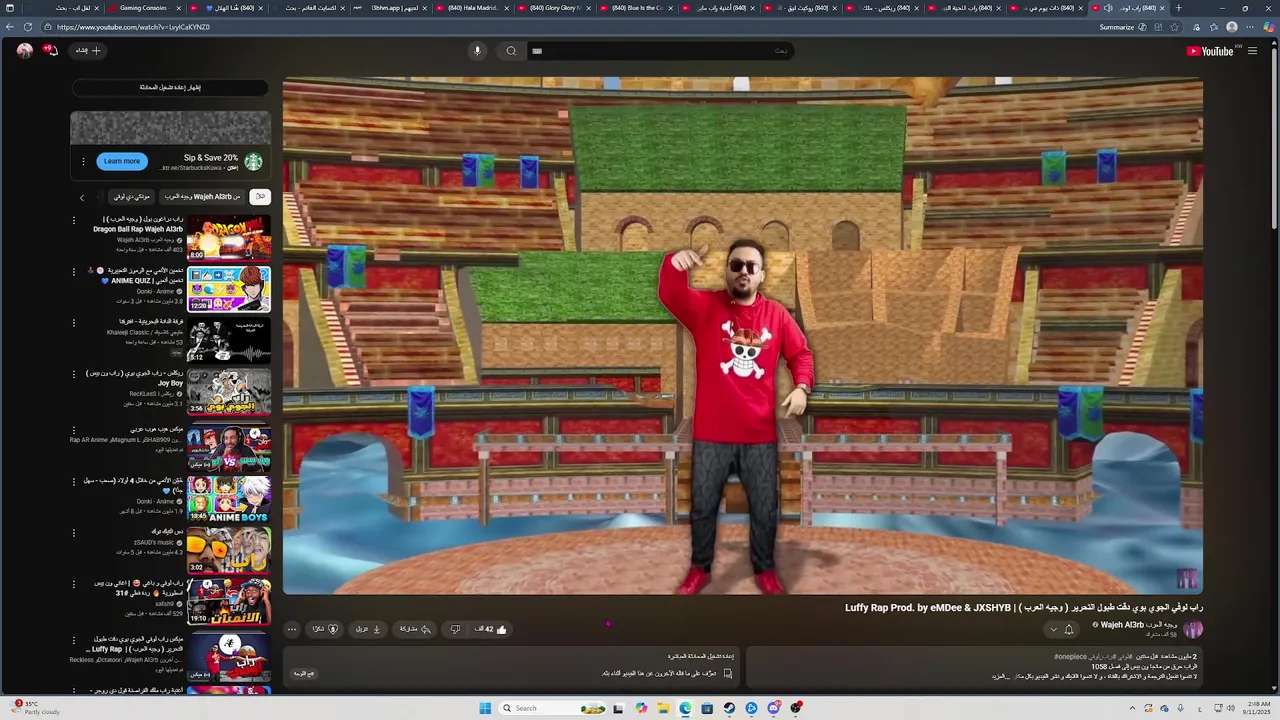1280x720 pixels.
Task: Open the Joy Boy rap video thumbnail
Action: (229, 392)
